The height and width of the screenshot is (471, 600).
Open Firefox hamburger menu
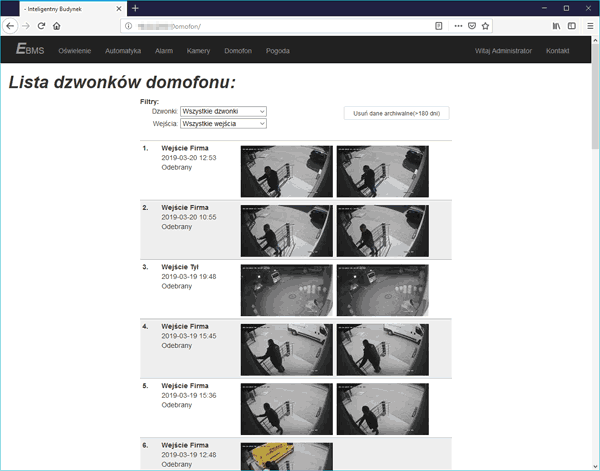(x=588, y=25)
